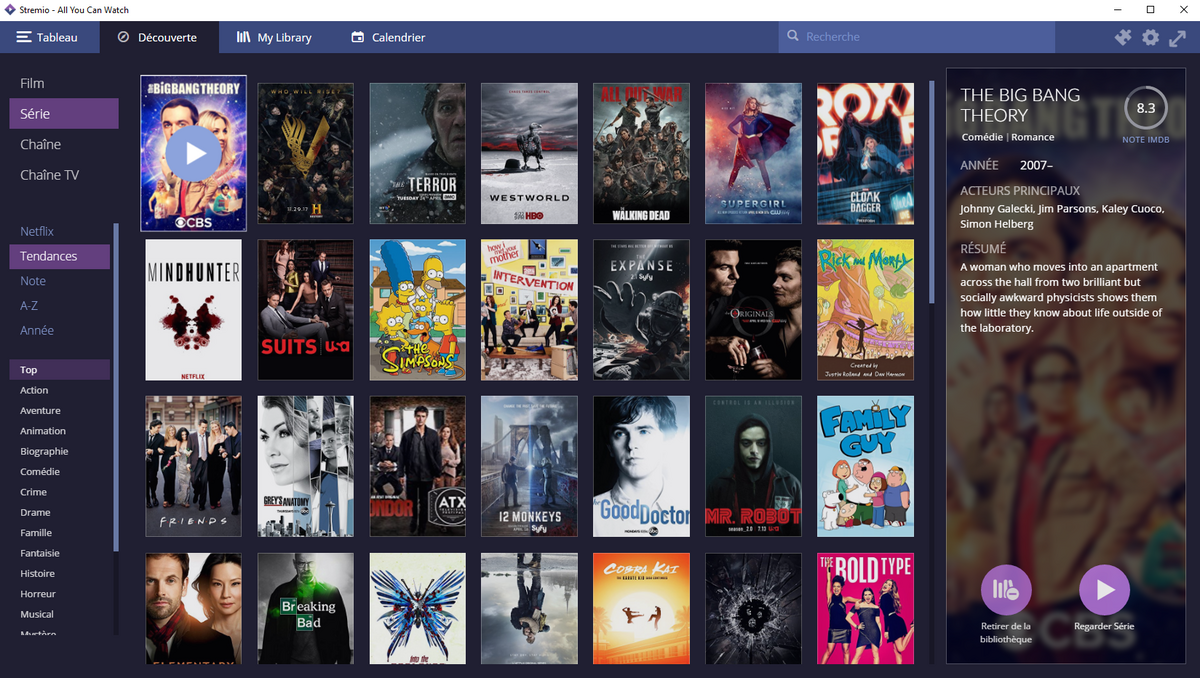Select the Top genre filter
The width and height of the screenshot is (1200, 678).
pos(60,370)
